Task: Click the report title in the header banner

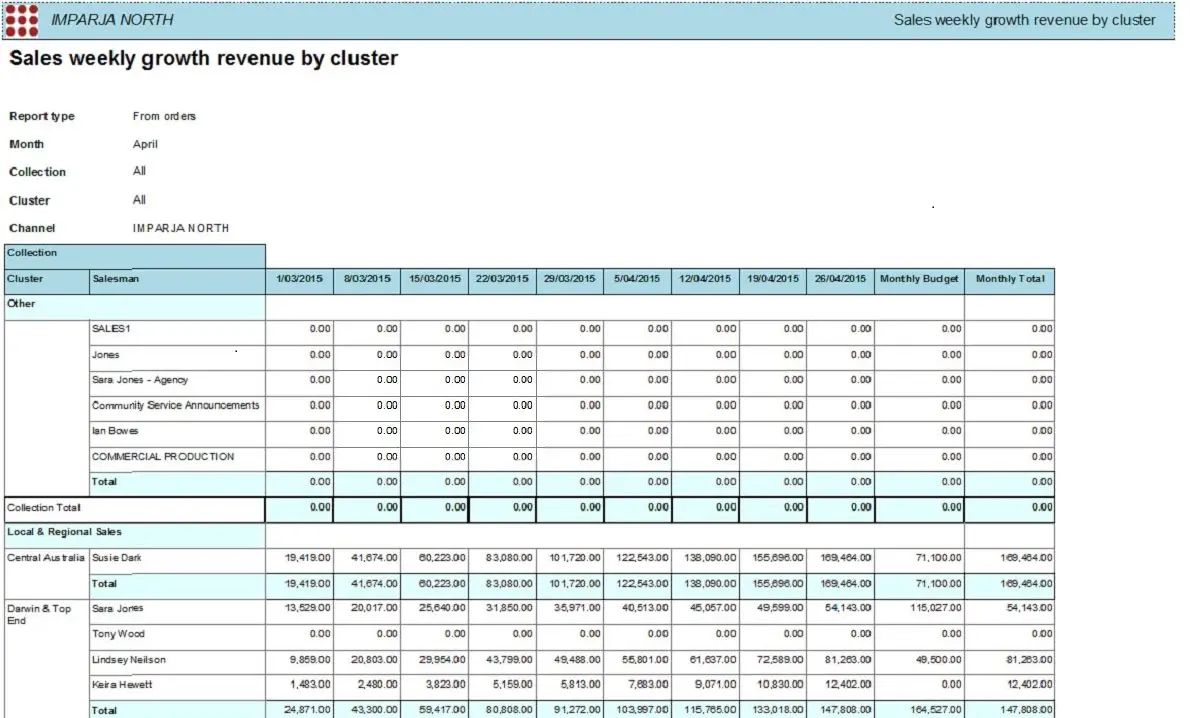Action: point(1024,20)
